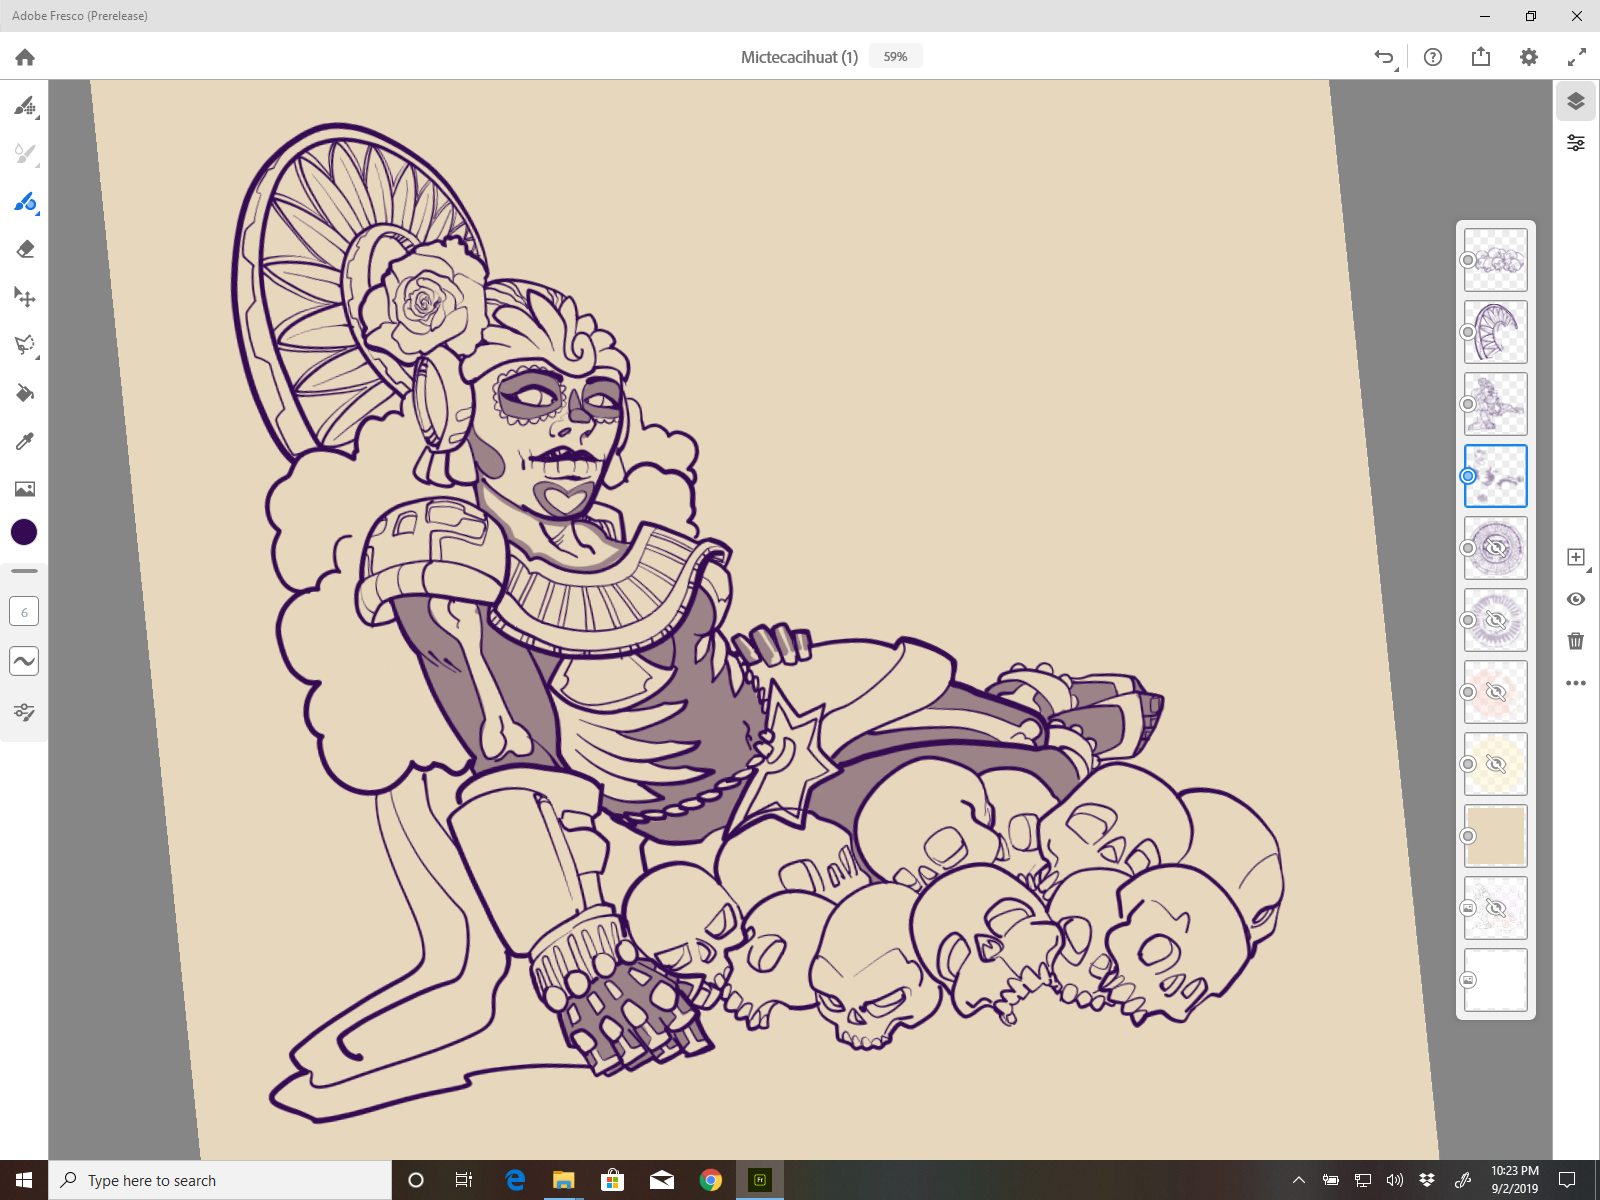Image resolution: width=1600 pixels, height=1200 pixels.
Task: Open Google Chrome from taskbar
Action: [711, 1180]
